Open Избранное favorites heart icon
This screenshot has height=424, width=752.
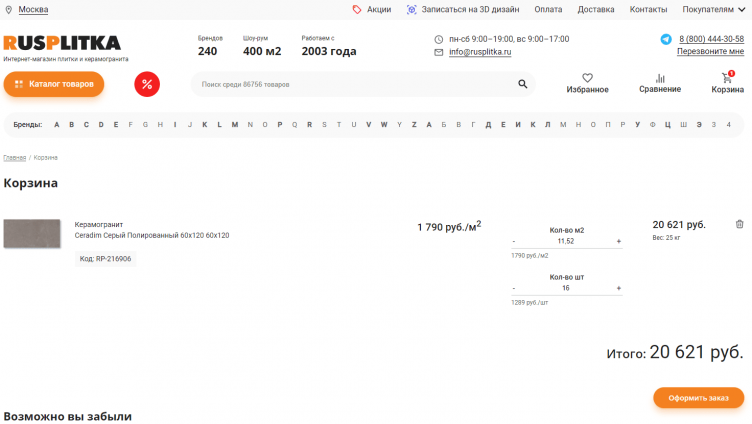587,78
